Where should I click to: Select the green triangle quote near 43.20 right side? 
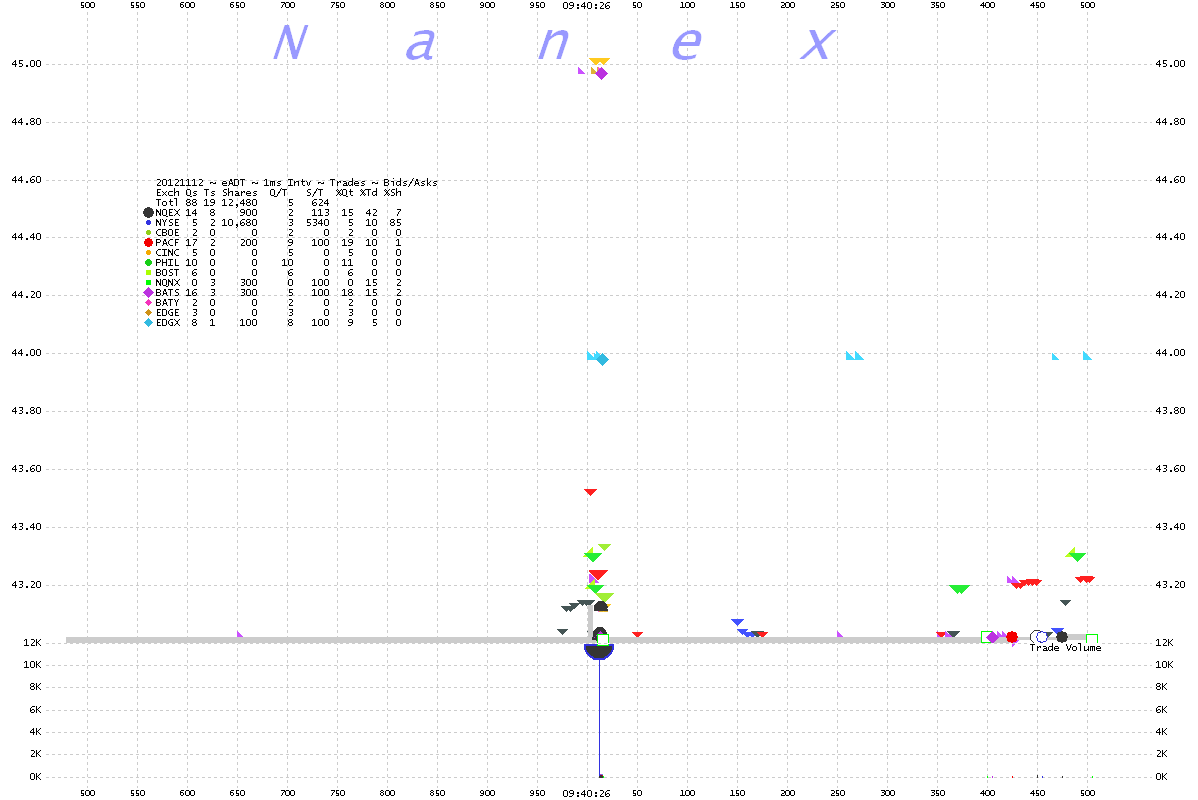coord(960,589)
